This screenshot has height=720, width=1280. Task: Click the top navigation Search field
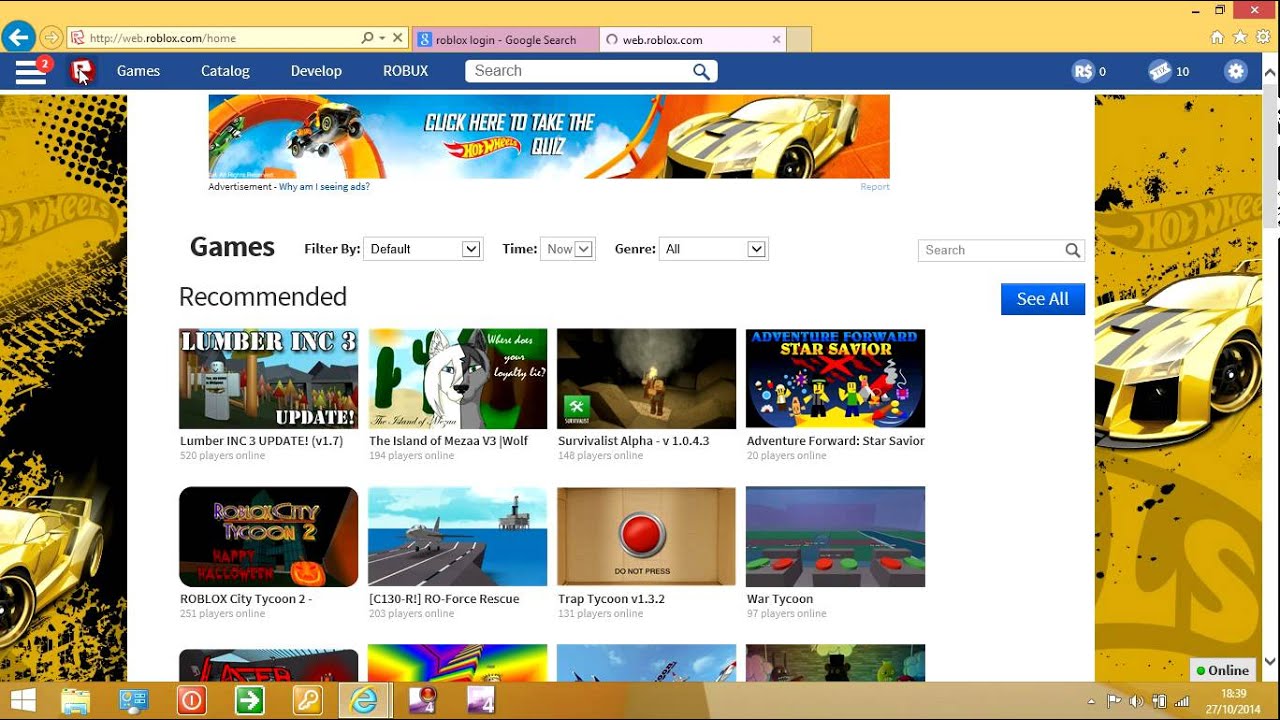[x=578, y=71]
